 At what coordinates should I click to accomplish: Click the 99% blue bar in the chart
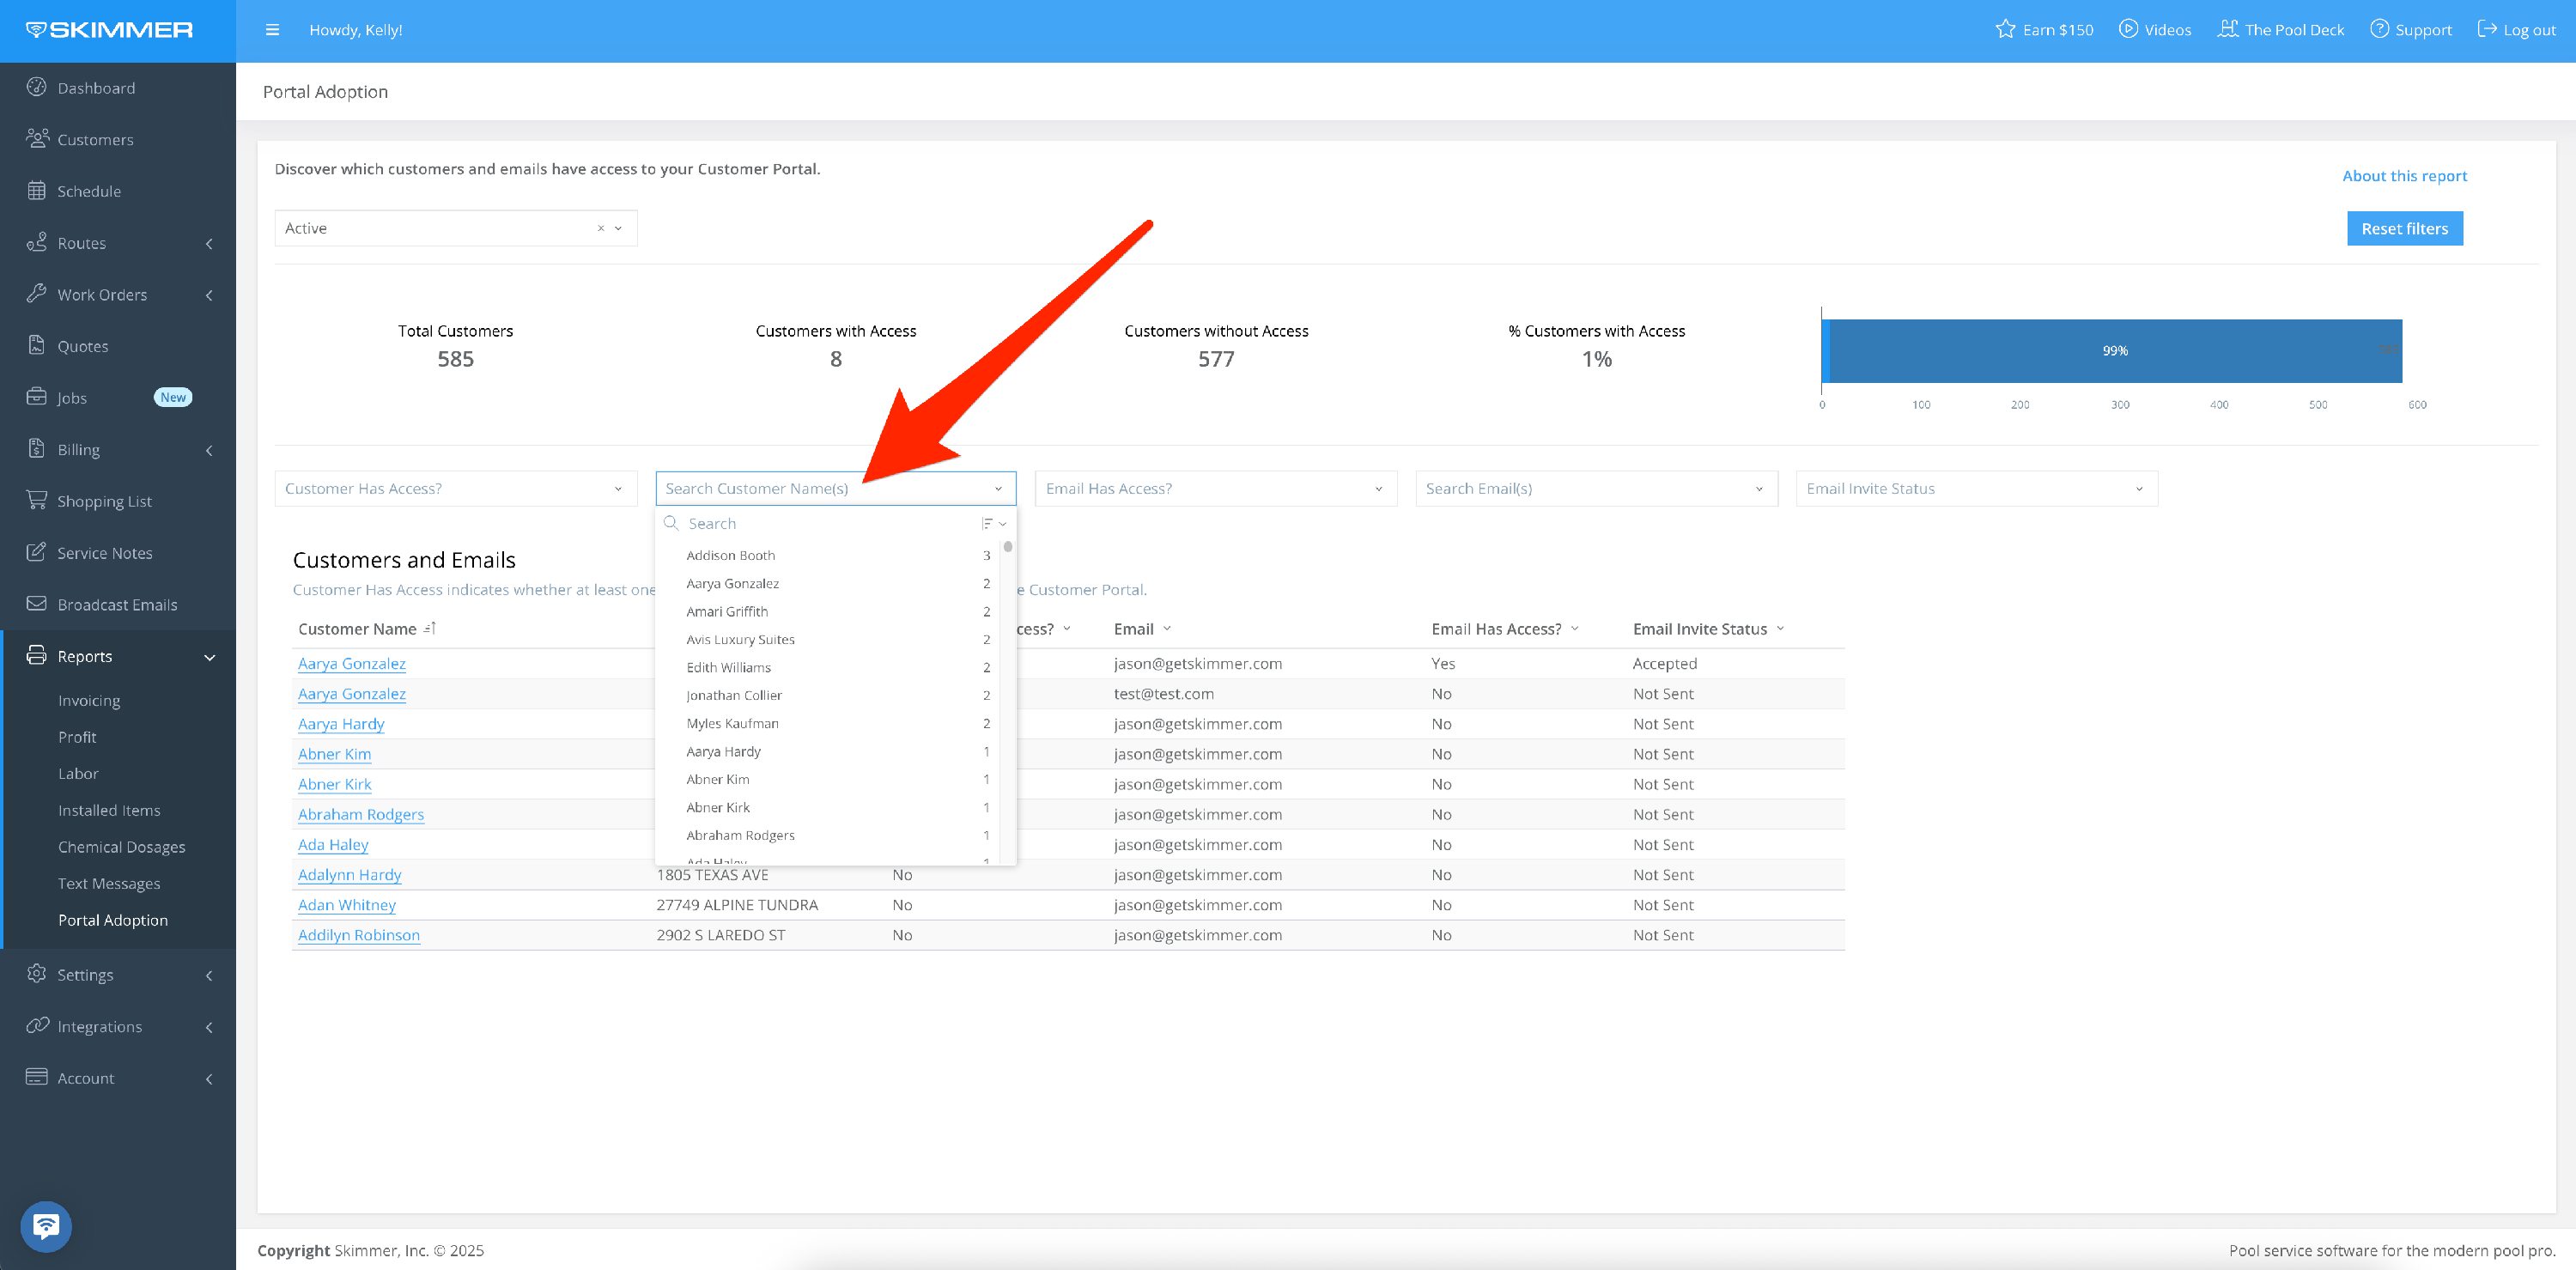click(x=2114, y=350)
